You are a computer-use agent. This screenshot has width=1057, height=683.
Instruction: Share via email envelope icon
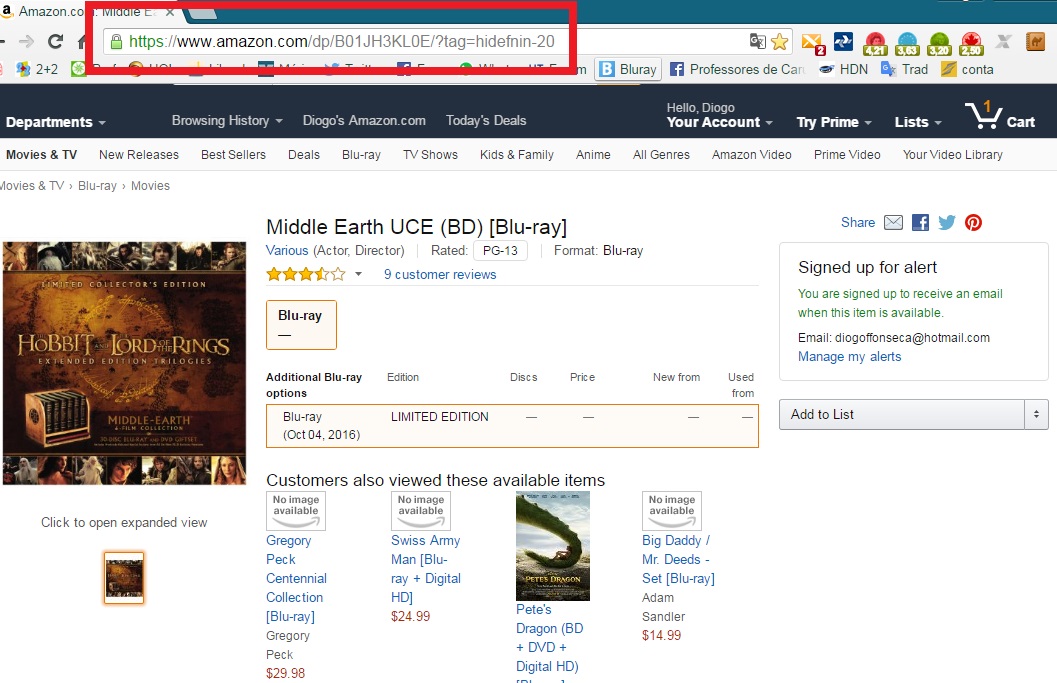893,222
